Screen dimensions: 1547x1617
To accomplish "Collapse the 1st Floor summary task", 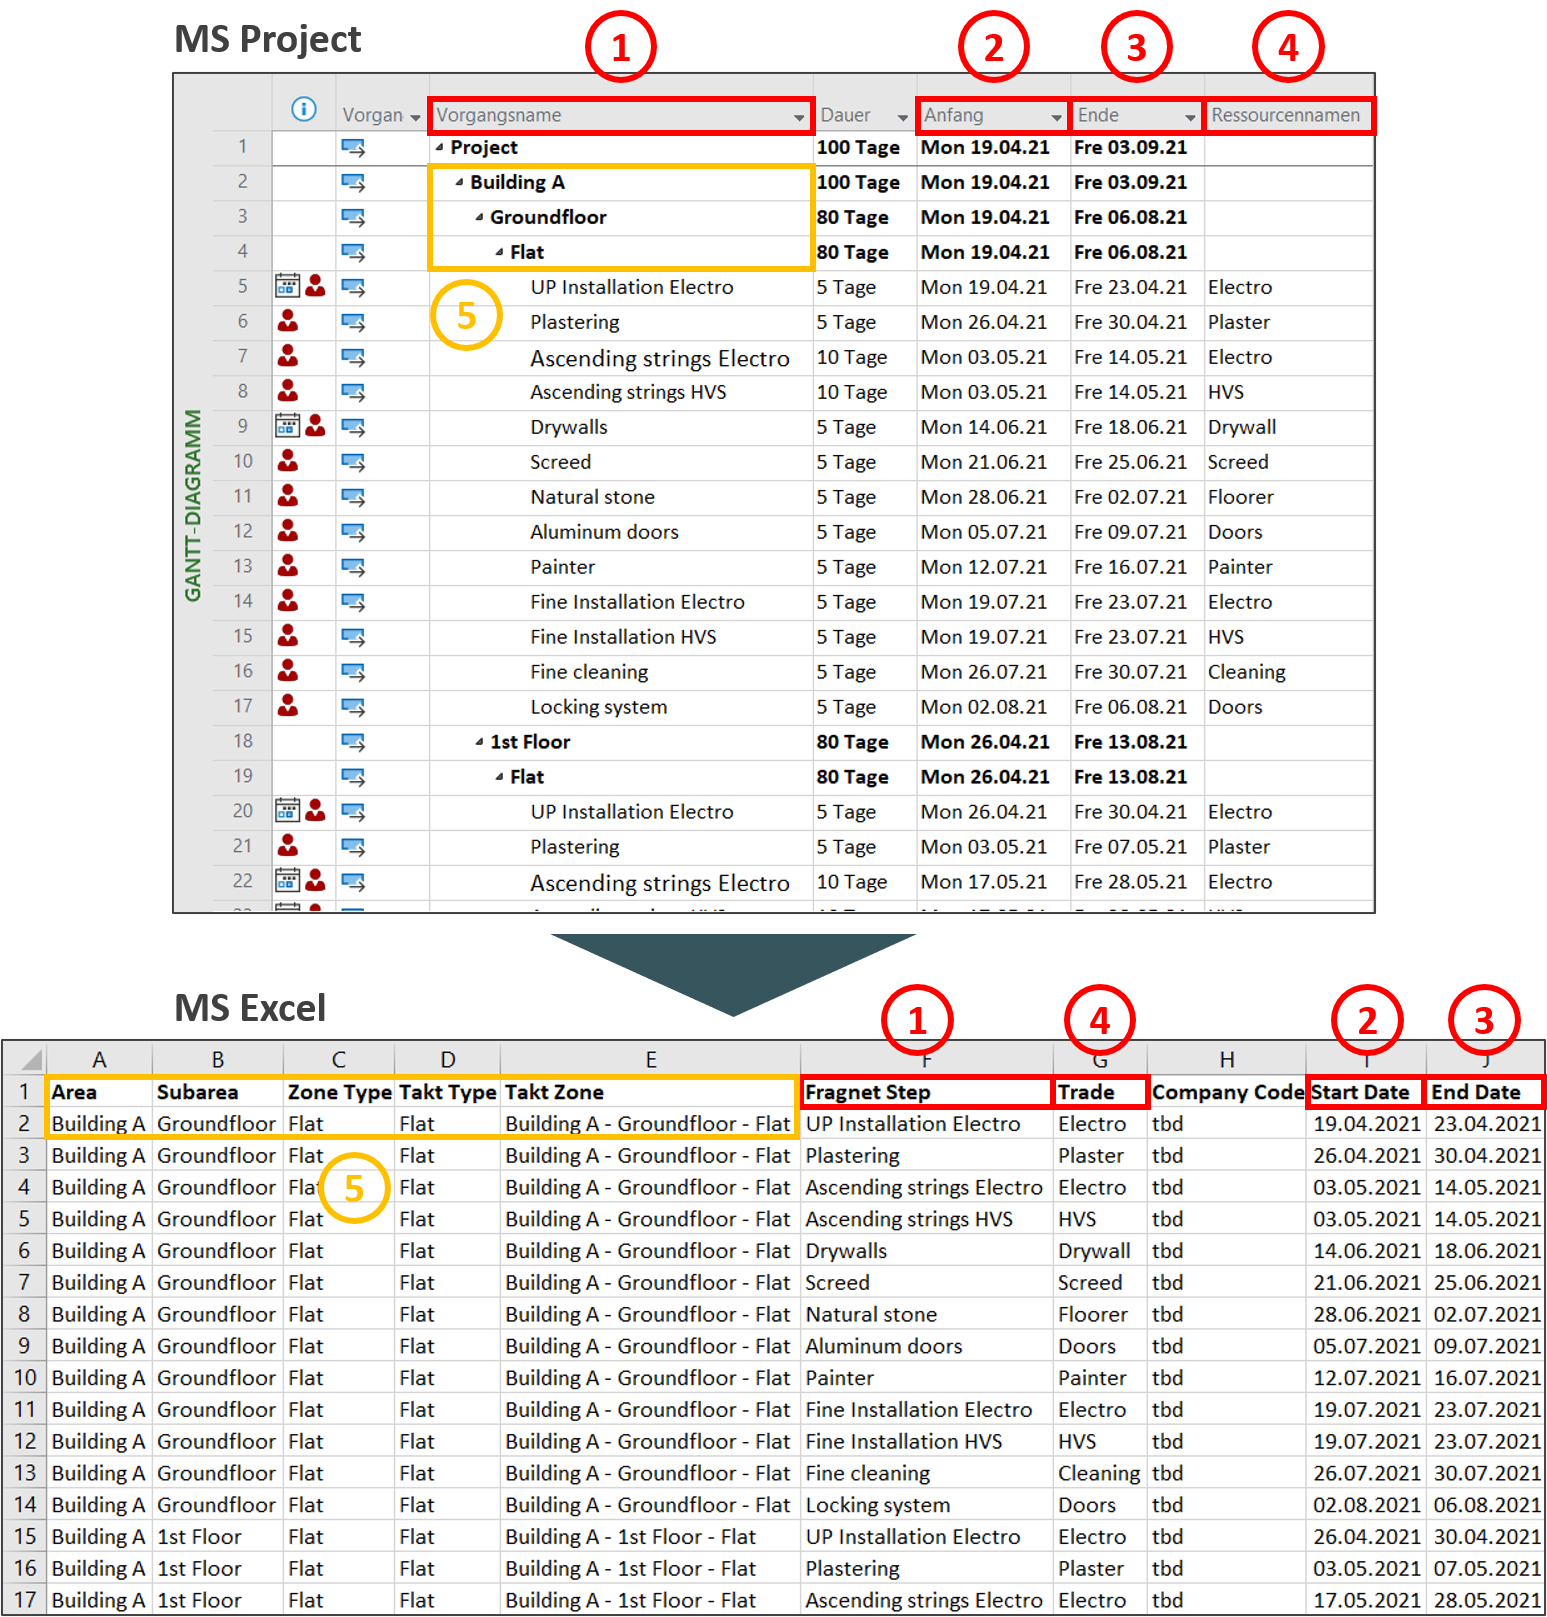I will 479,742.
